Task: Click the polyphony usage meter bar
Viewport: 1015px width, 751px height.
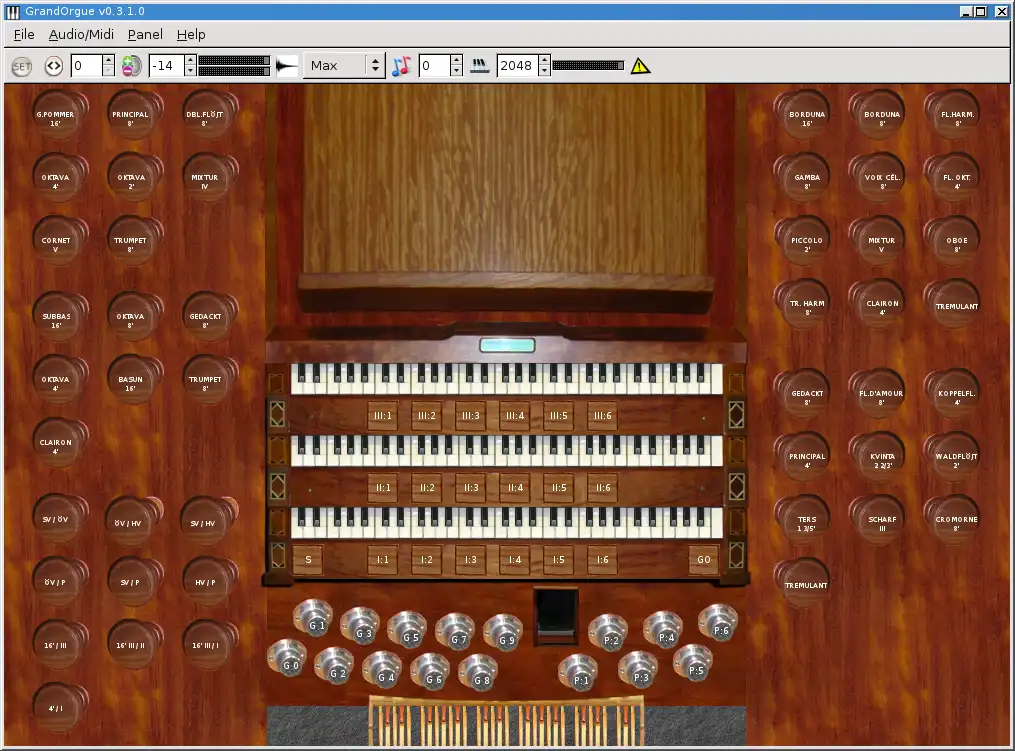Action: 588,65
